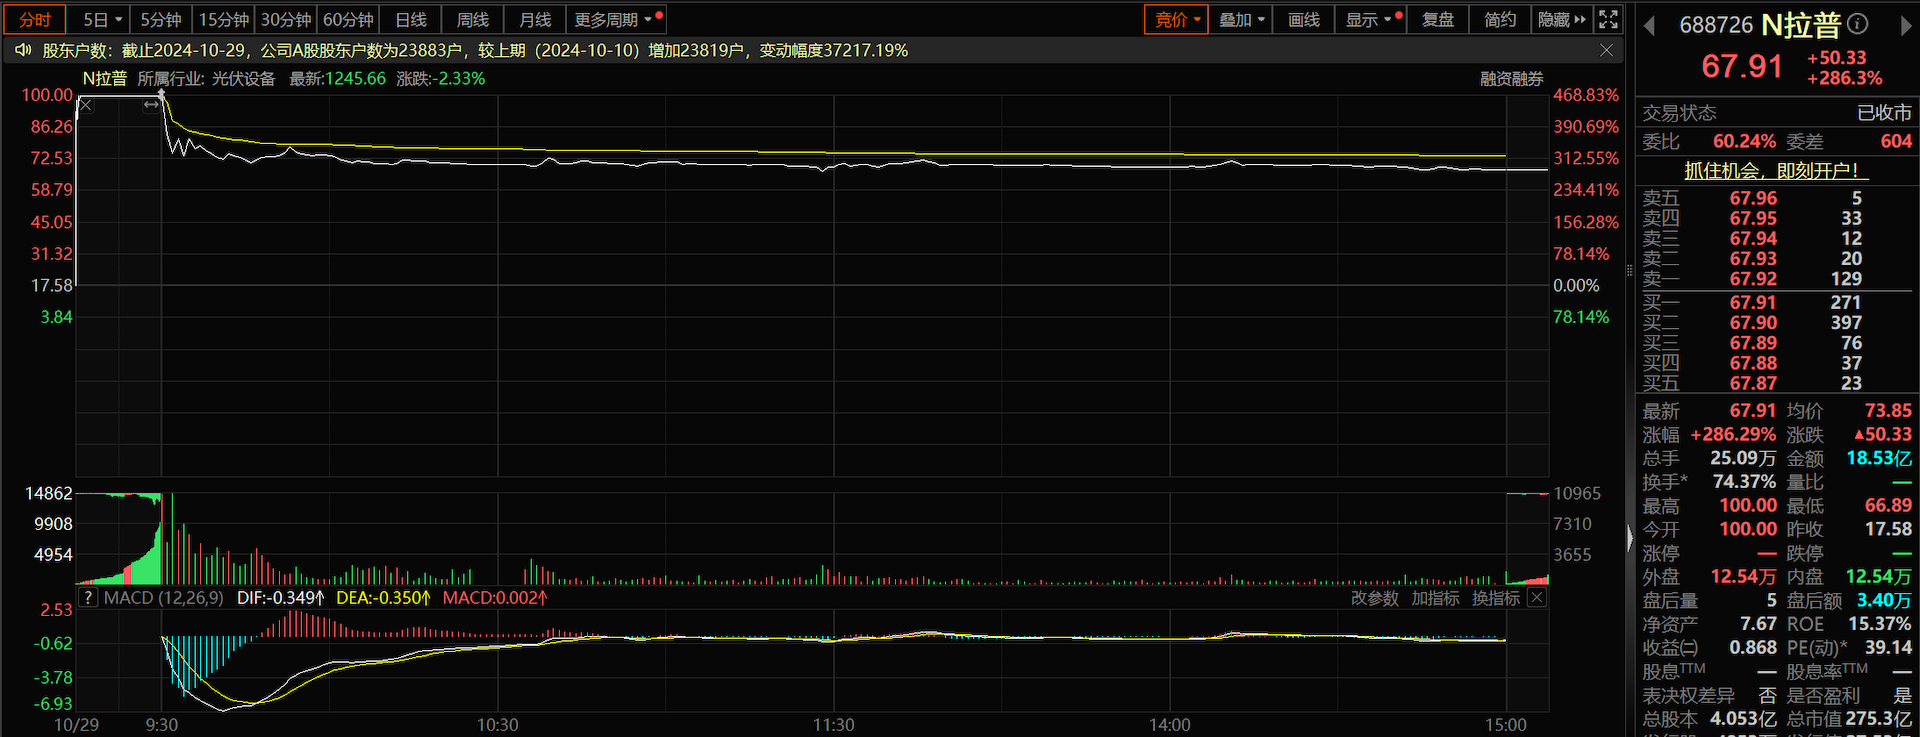This screenshot has height=737, width=1920.
Task: Close the call auction box on chart
Action: coord(85,105)
